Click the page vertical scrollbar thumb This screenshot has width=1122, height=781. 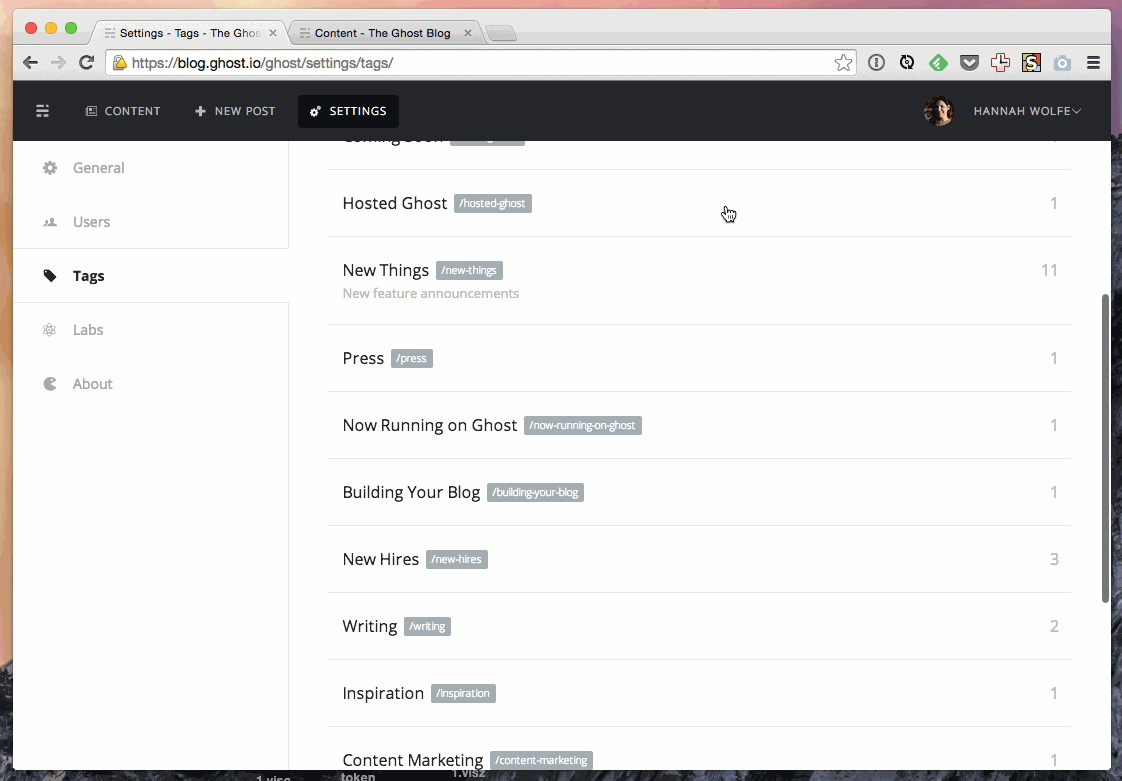[1106, 447]
